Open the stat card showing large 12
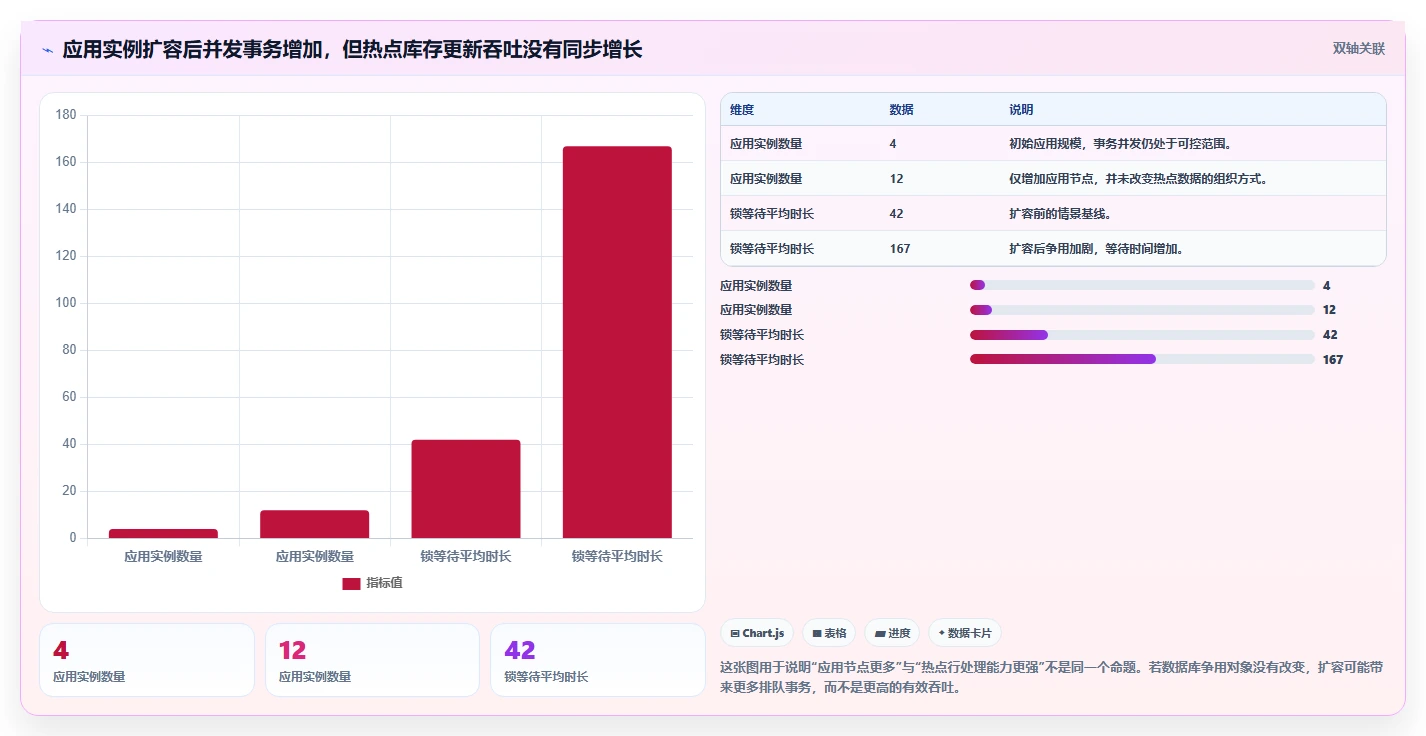 (x=372, y=660)
